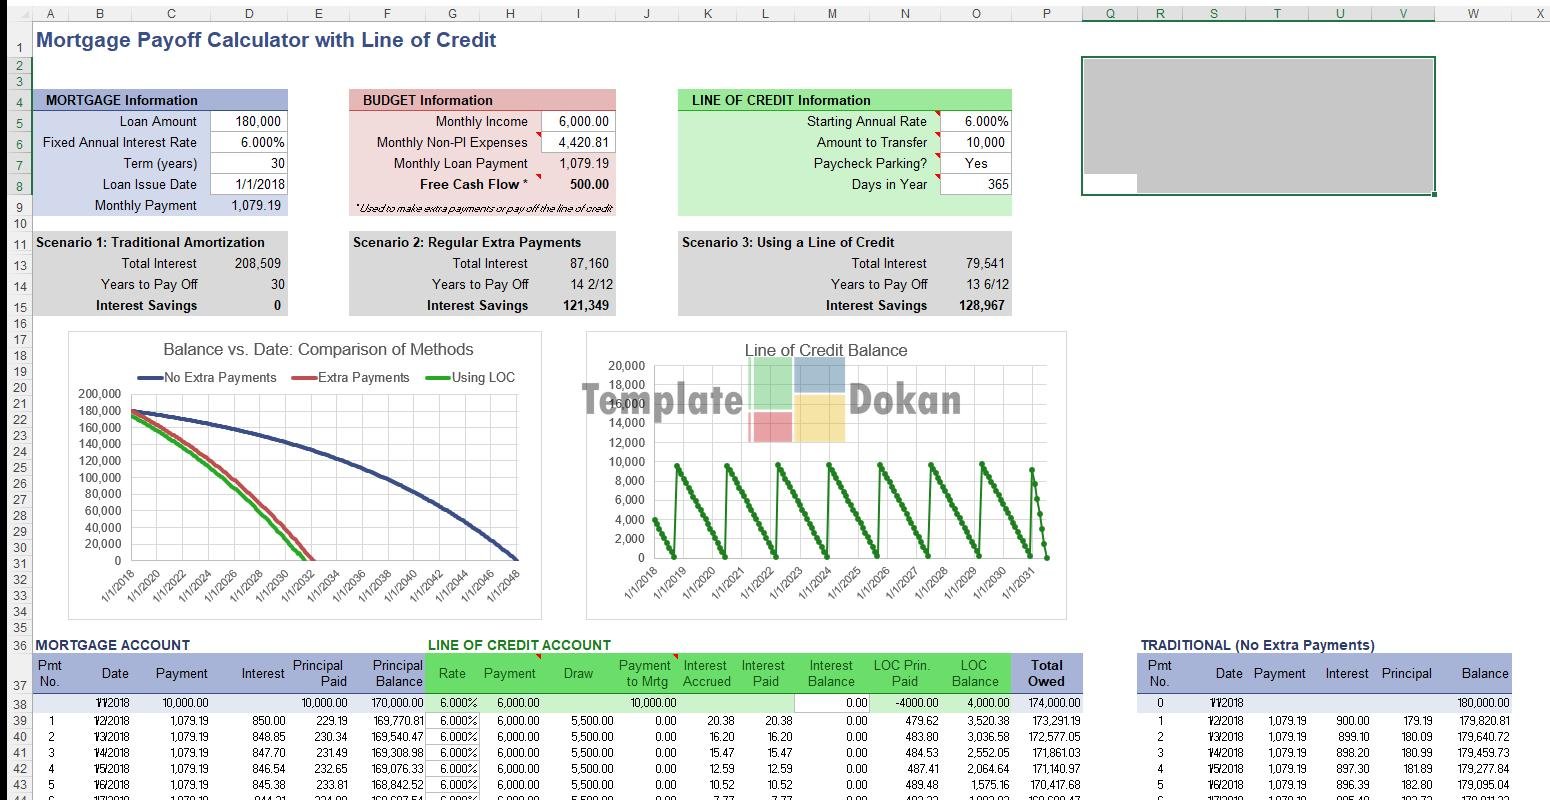The width and height of the screenshot is (1550, 800).
Task: Select the No Extra Payments legend entry
Action: (207, 377)
